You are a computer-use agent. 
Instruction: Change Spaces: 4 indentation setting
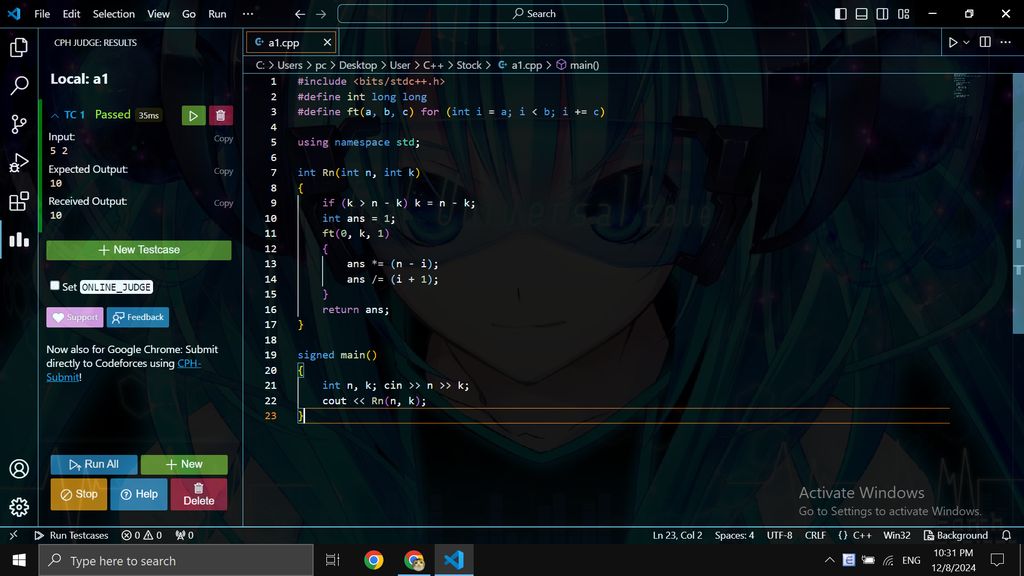click(734, 535)
